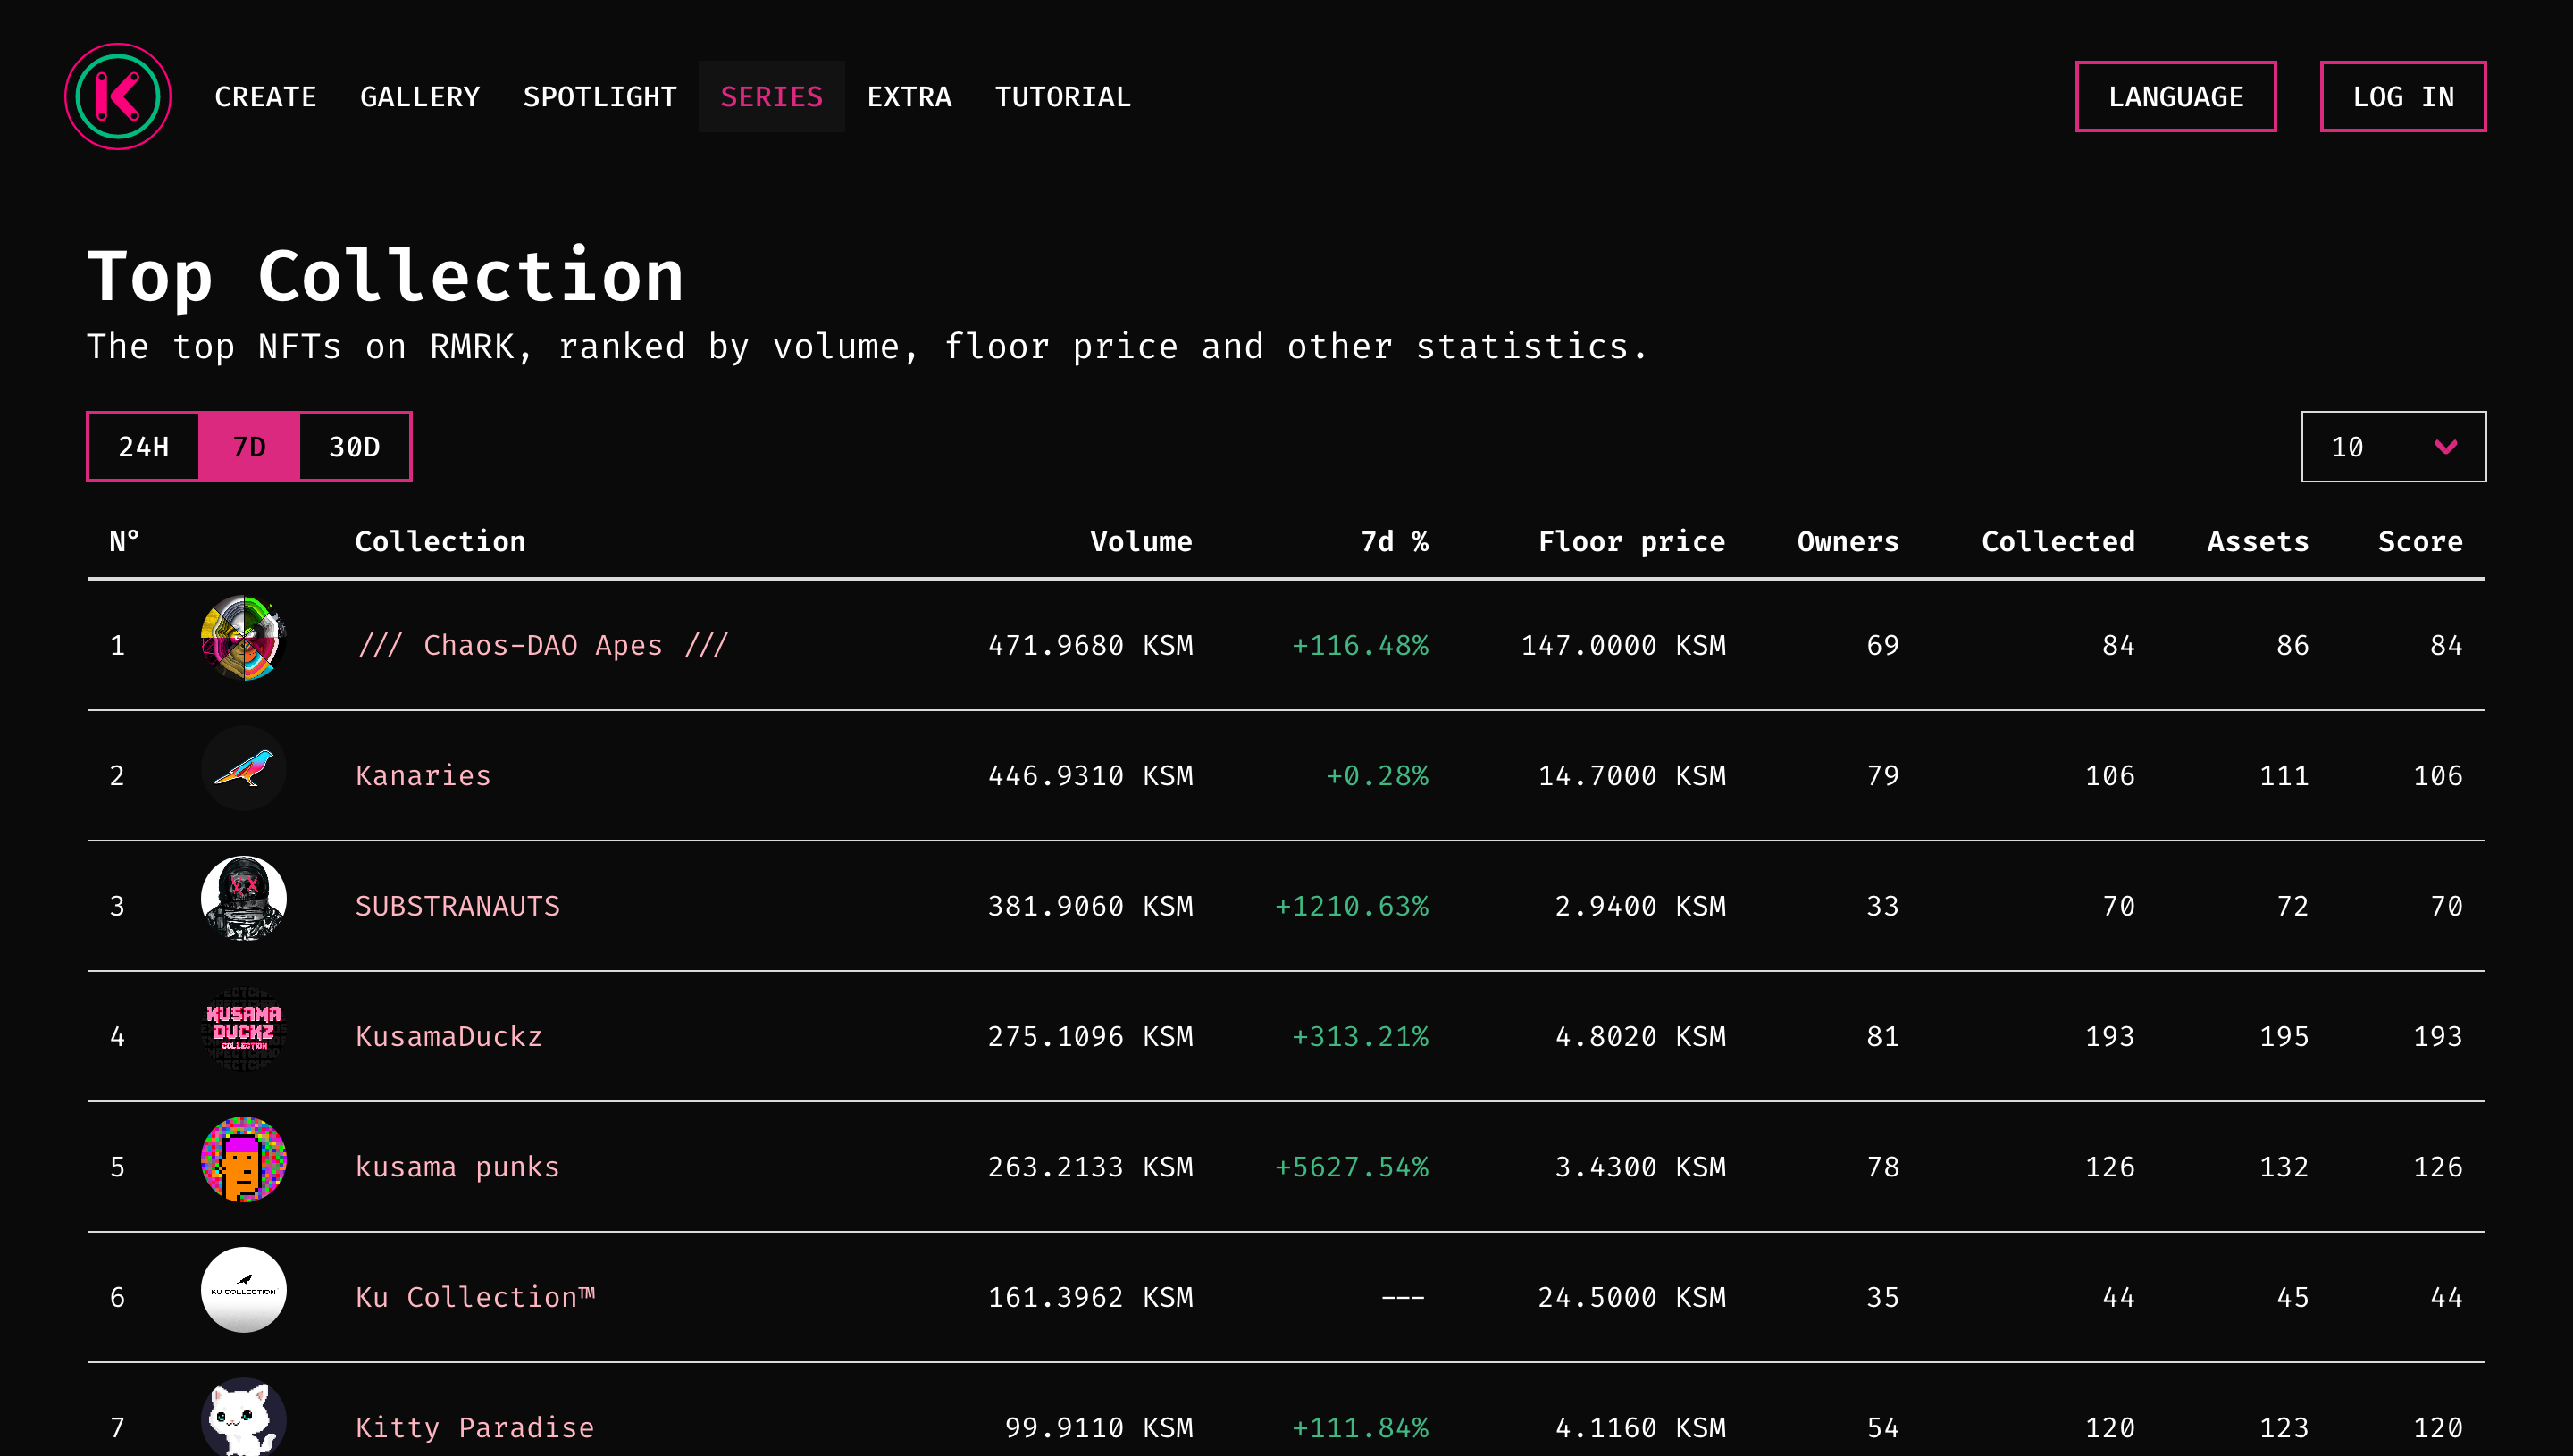Switch time range to 30D
2573x1456 pixels.
coord(354,447)
